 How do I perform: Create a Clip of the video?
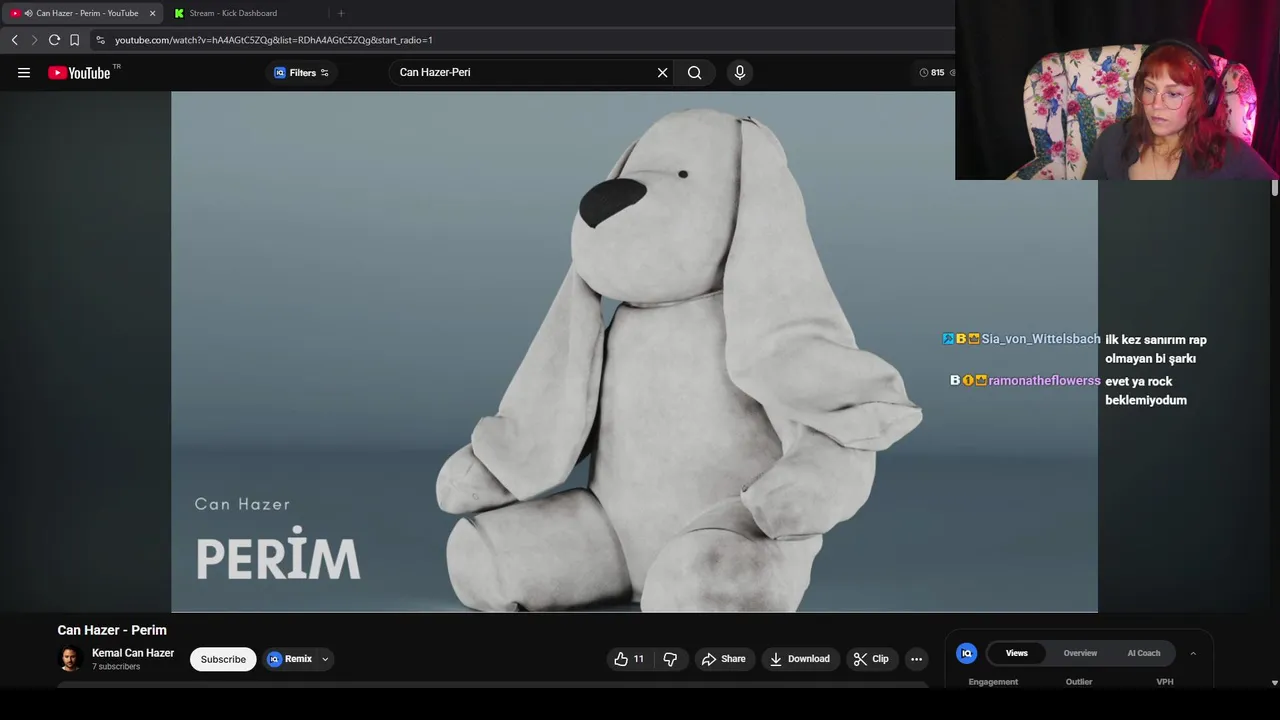tap(871, 659)
